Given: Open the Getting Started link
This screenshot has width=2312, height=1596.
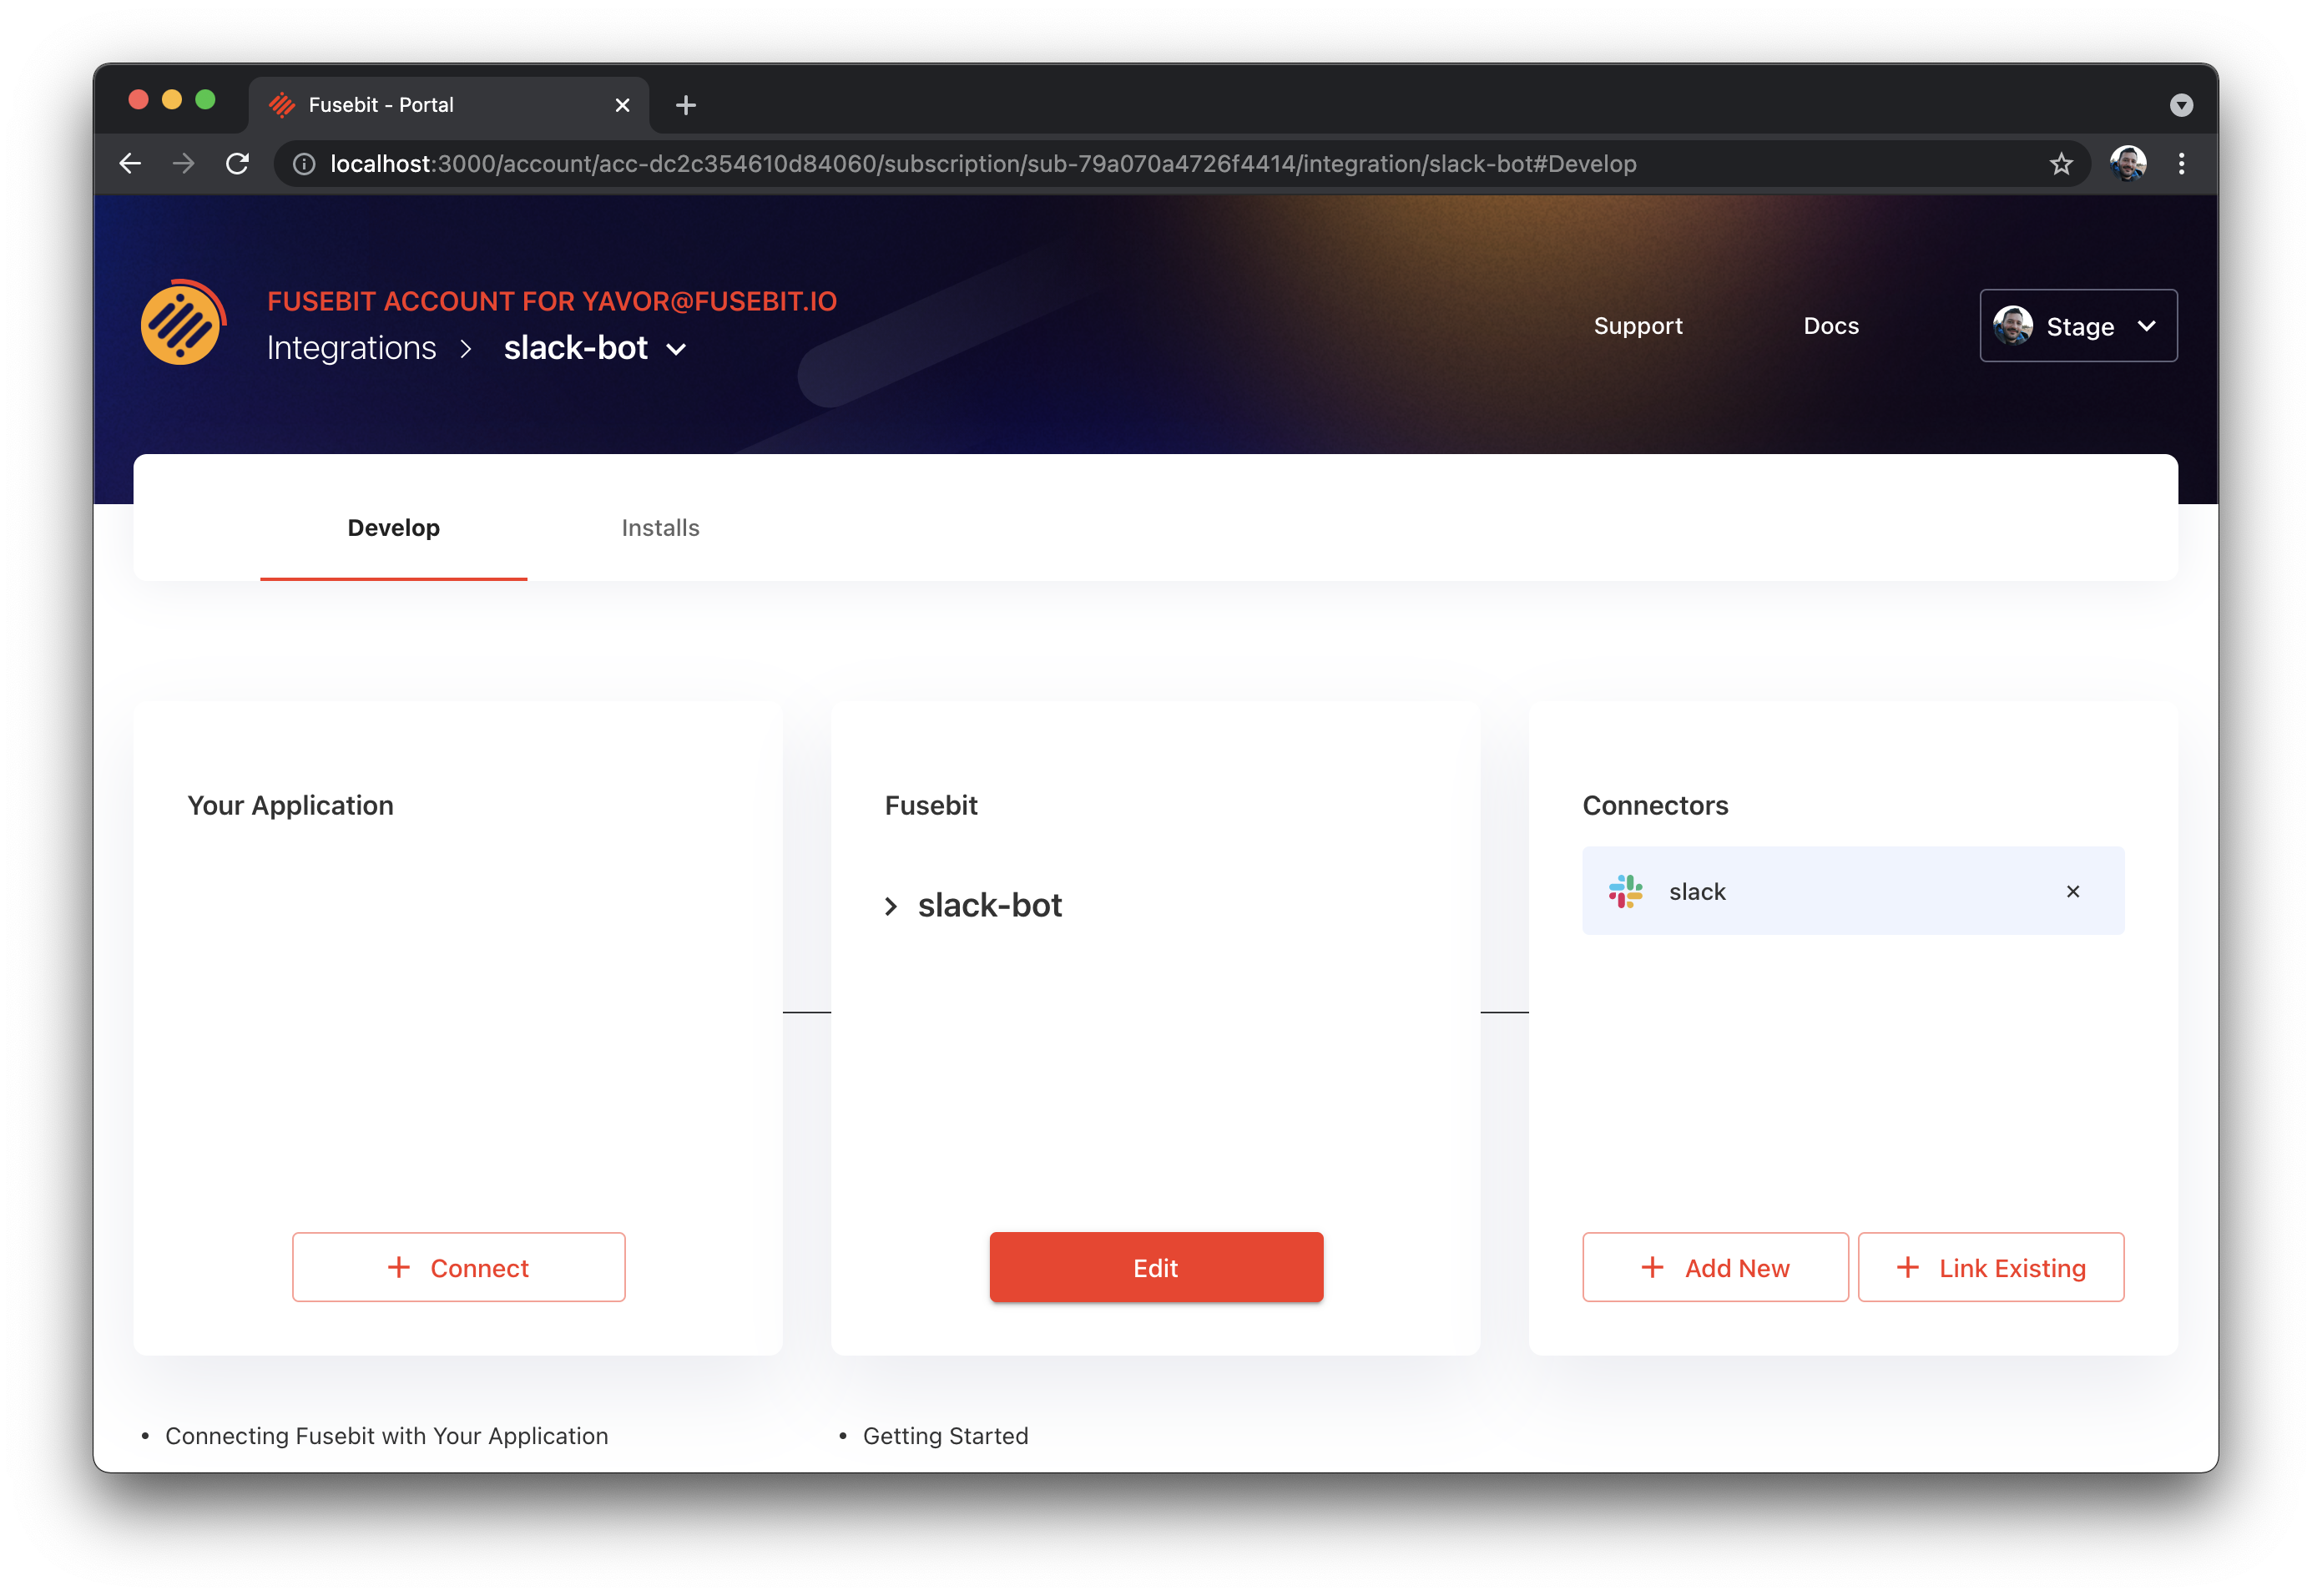Looking at the screenshot, I should point(945,1435).
